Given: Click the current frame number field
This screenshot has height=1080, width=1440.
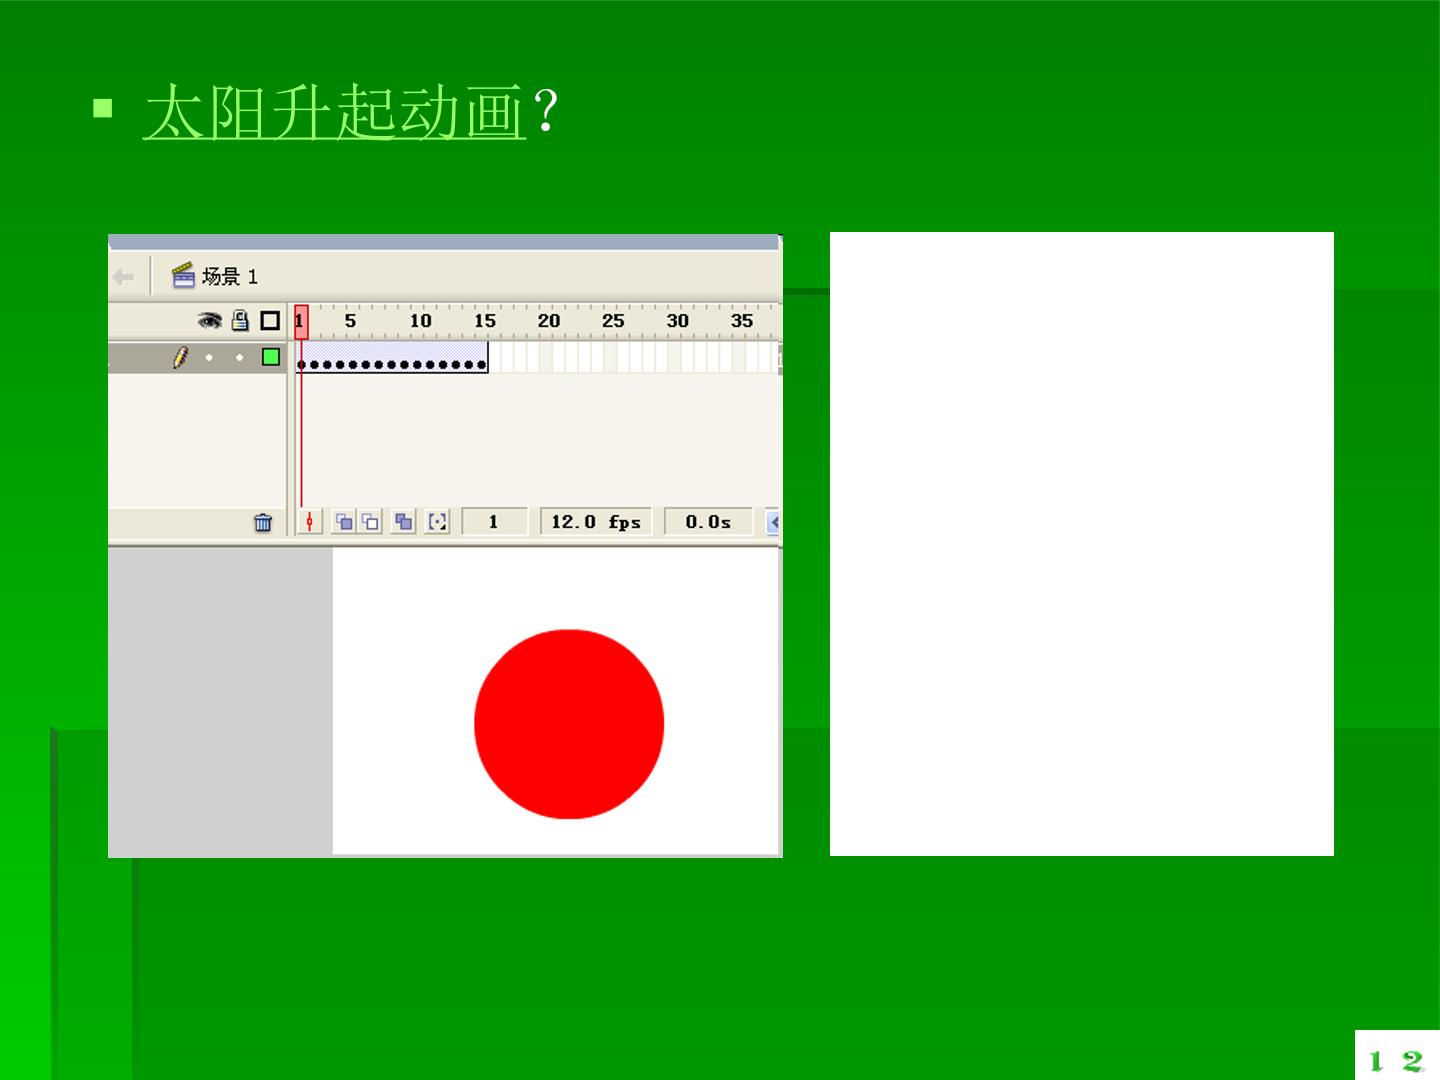Looking at the screenshot, I should point(494,522).
